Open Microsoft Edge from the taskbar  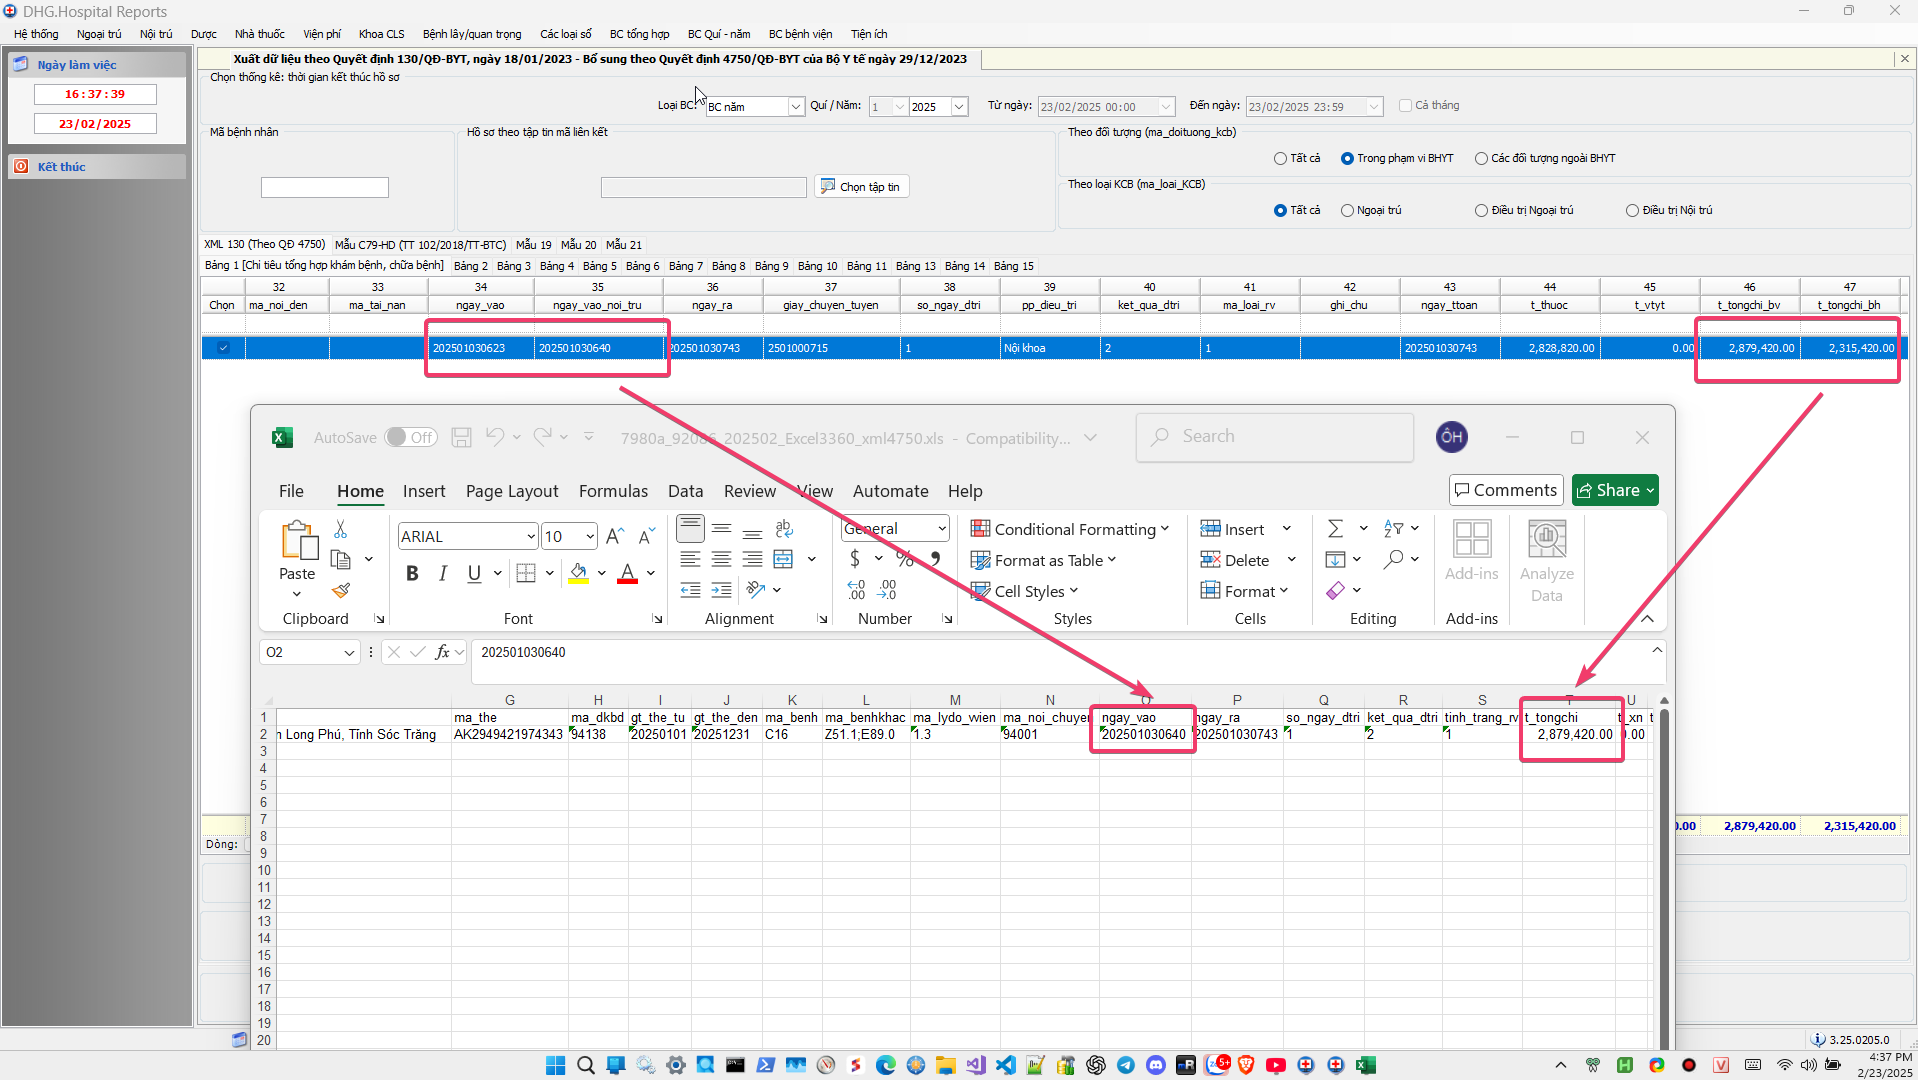click(x=886, y=1065)
